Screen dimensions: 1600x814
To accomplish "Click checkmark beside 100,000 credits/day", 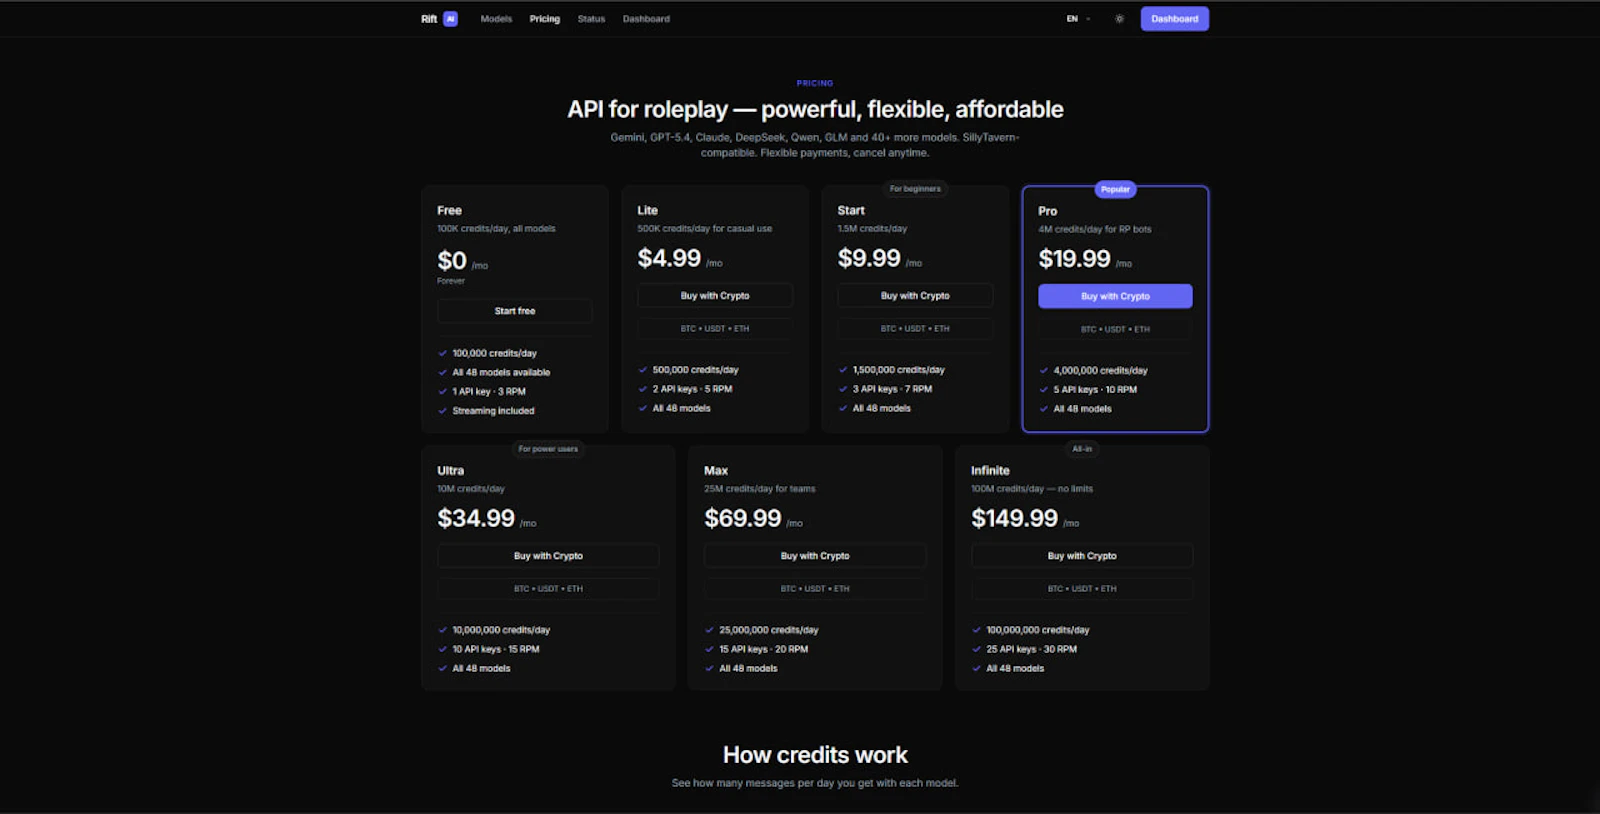I will 442,353.
